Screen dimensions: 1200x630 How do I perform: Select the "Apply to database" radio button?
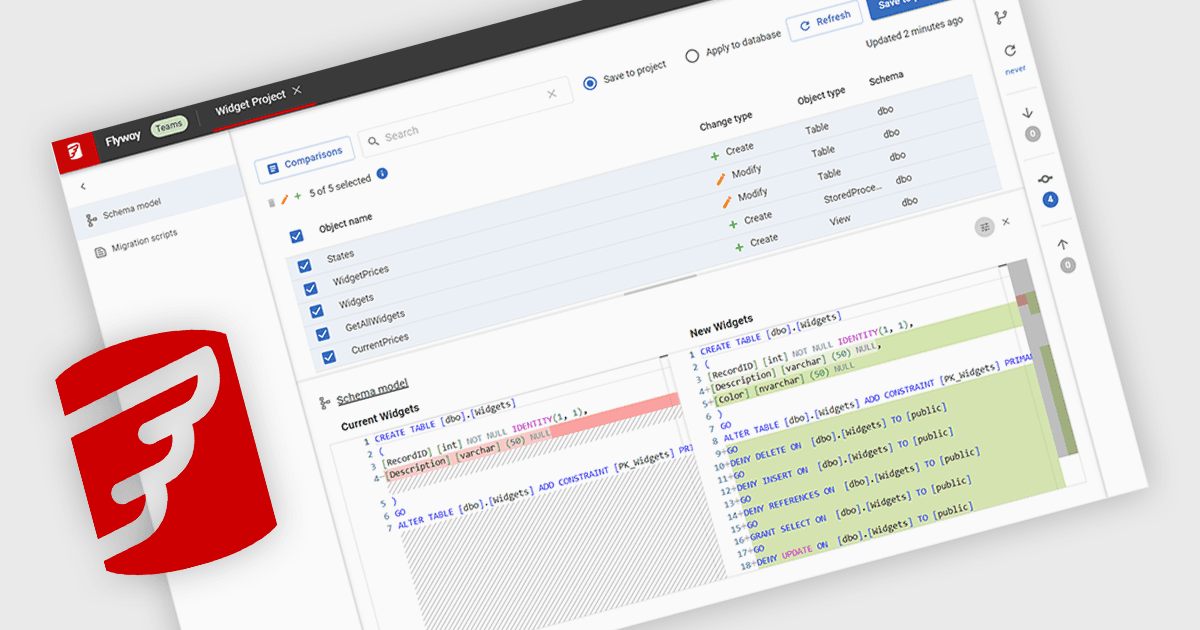point(692,56)
